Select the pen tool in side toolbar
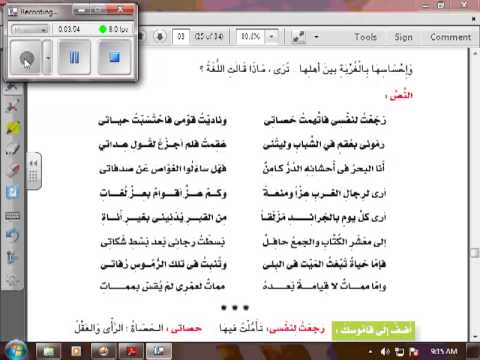480x360 pixels. [x=13, y=150]
